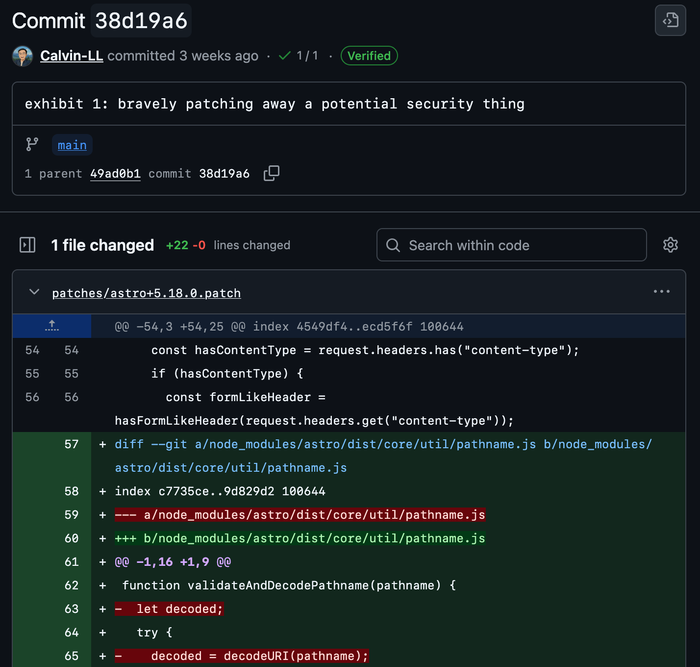
Task: Click the 'lines changed' label
Action: pos(252,245)
